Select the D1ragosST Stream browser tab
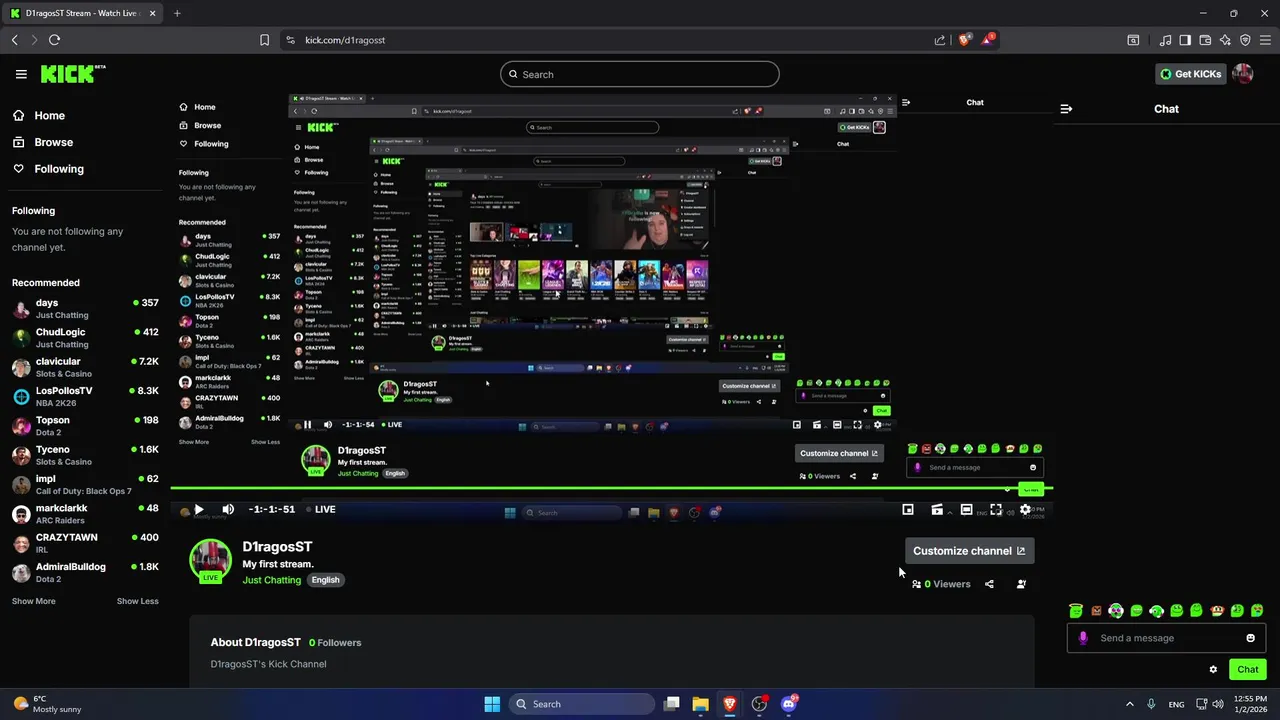This screenshot has height=720, width=1280. click(x=83, y=13)
